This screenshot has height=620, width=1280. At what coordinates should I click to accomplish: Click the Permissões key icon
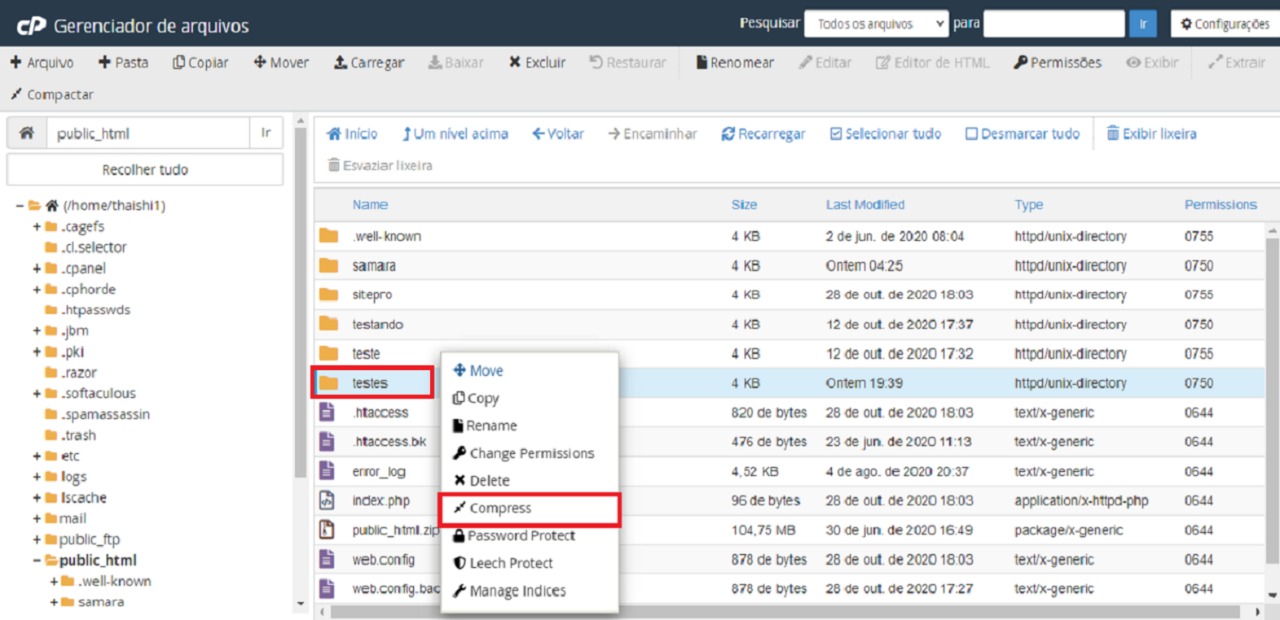click(1020, 62)
